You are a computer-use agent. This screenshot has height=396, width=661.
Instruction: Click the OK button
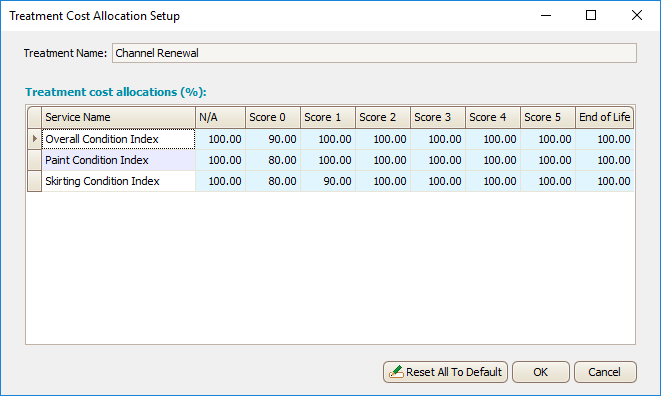click(540, 372)
